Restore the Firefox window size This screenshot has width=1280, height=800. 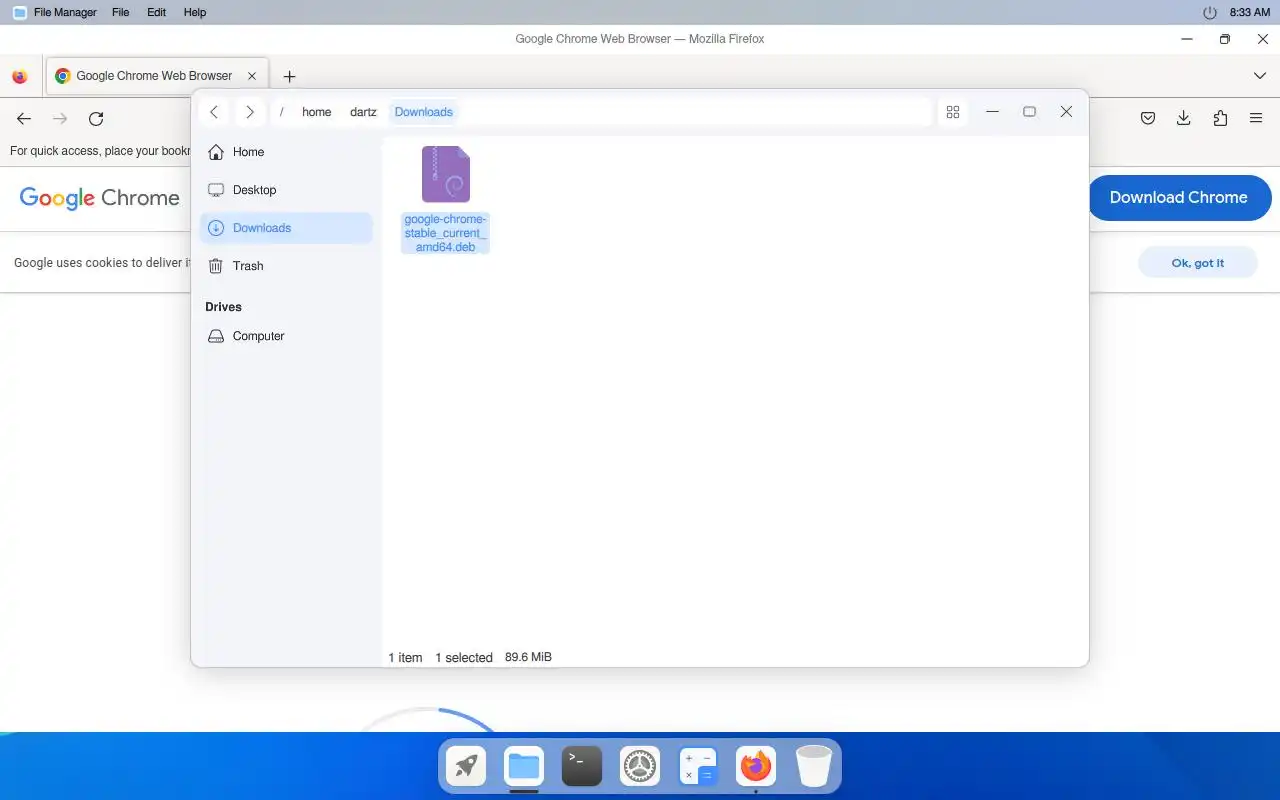(1225, 39)
